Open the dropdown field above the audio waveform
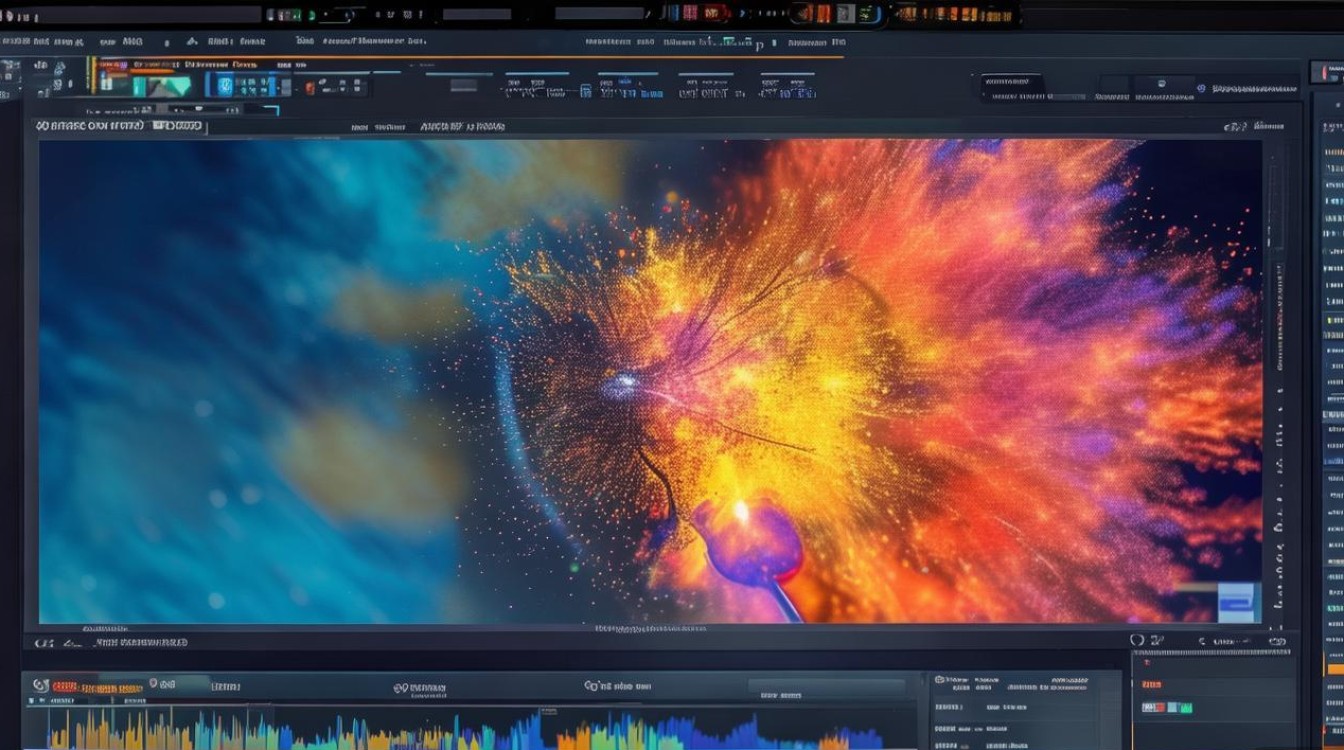1344x750 pixels. (826, 686)
